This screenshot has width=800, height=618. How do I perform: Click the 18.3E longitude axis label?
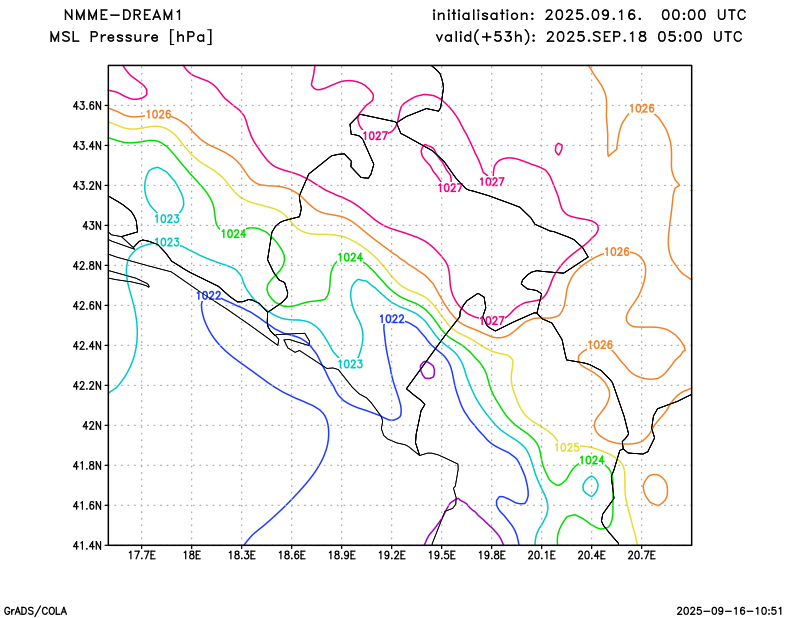coord(241,555)
